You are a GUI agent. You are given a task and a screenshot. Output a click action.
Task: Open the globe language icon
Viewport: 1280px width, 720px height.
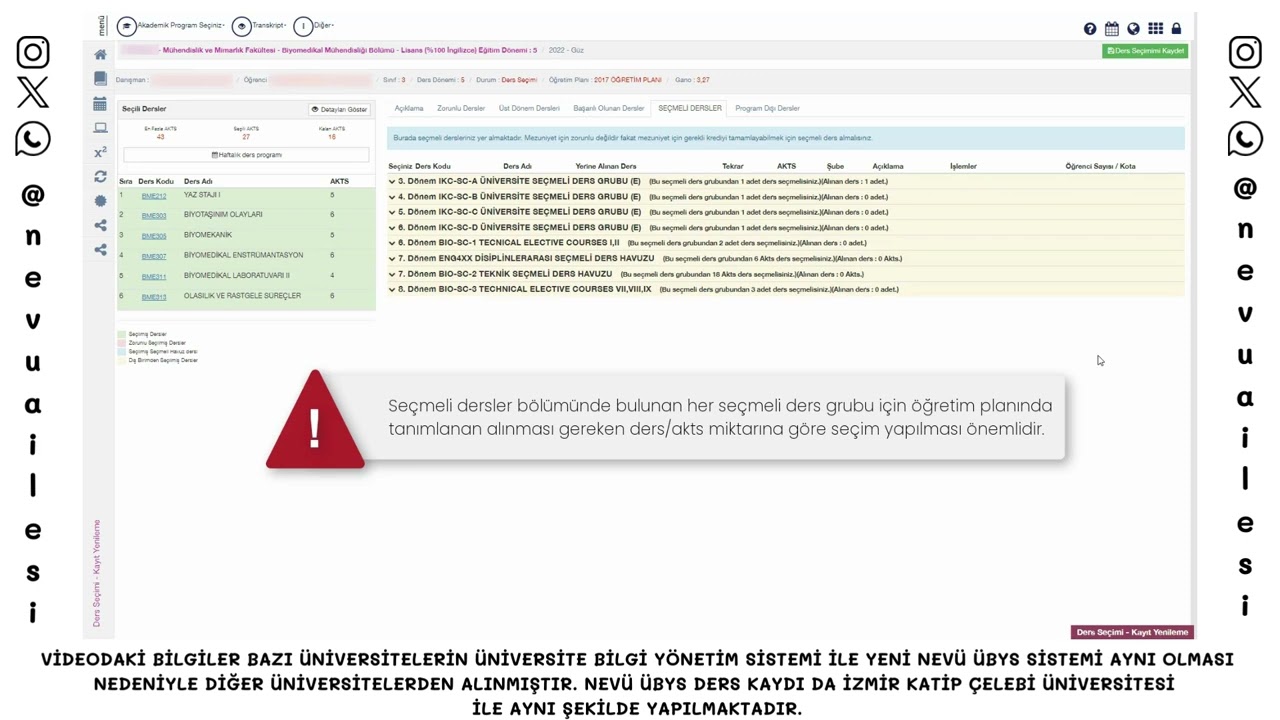click(x=1133, y=29)
